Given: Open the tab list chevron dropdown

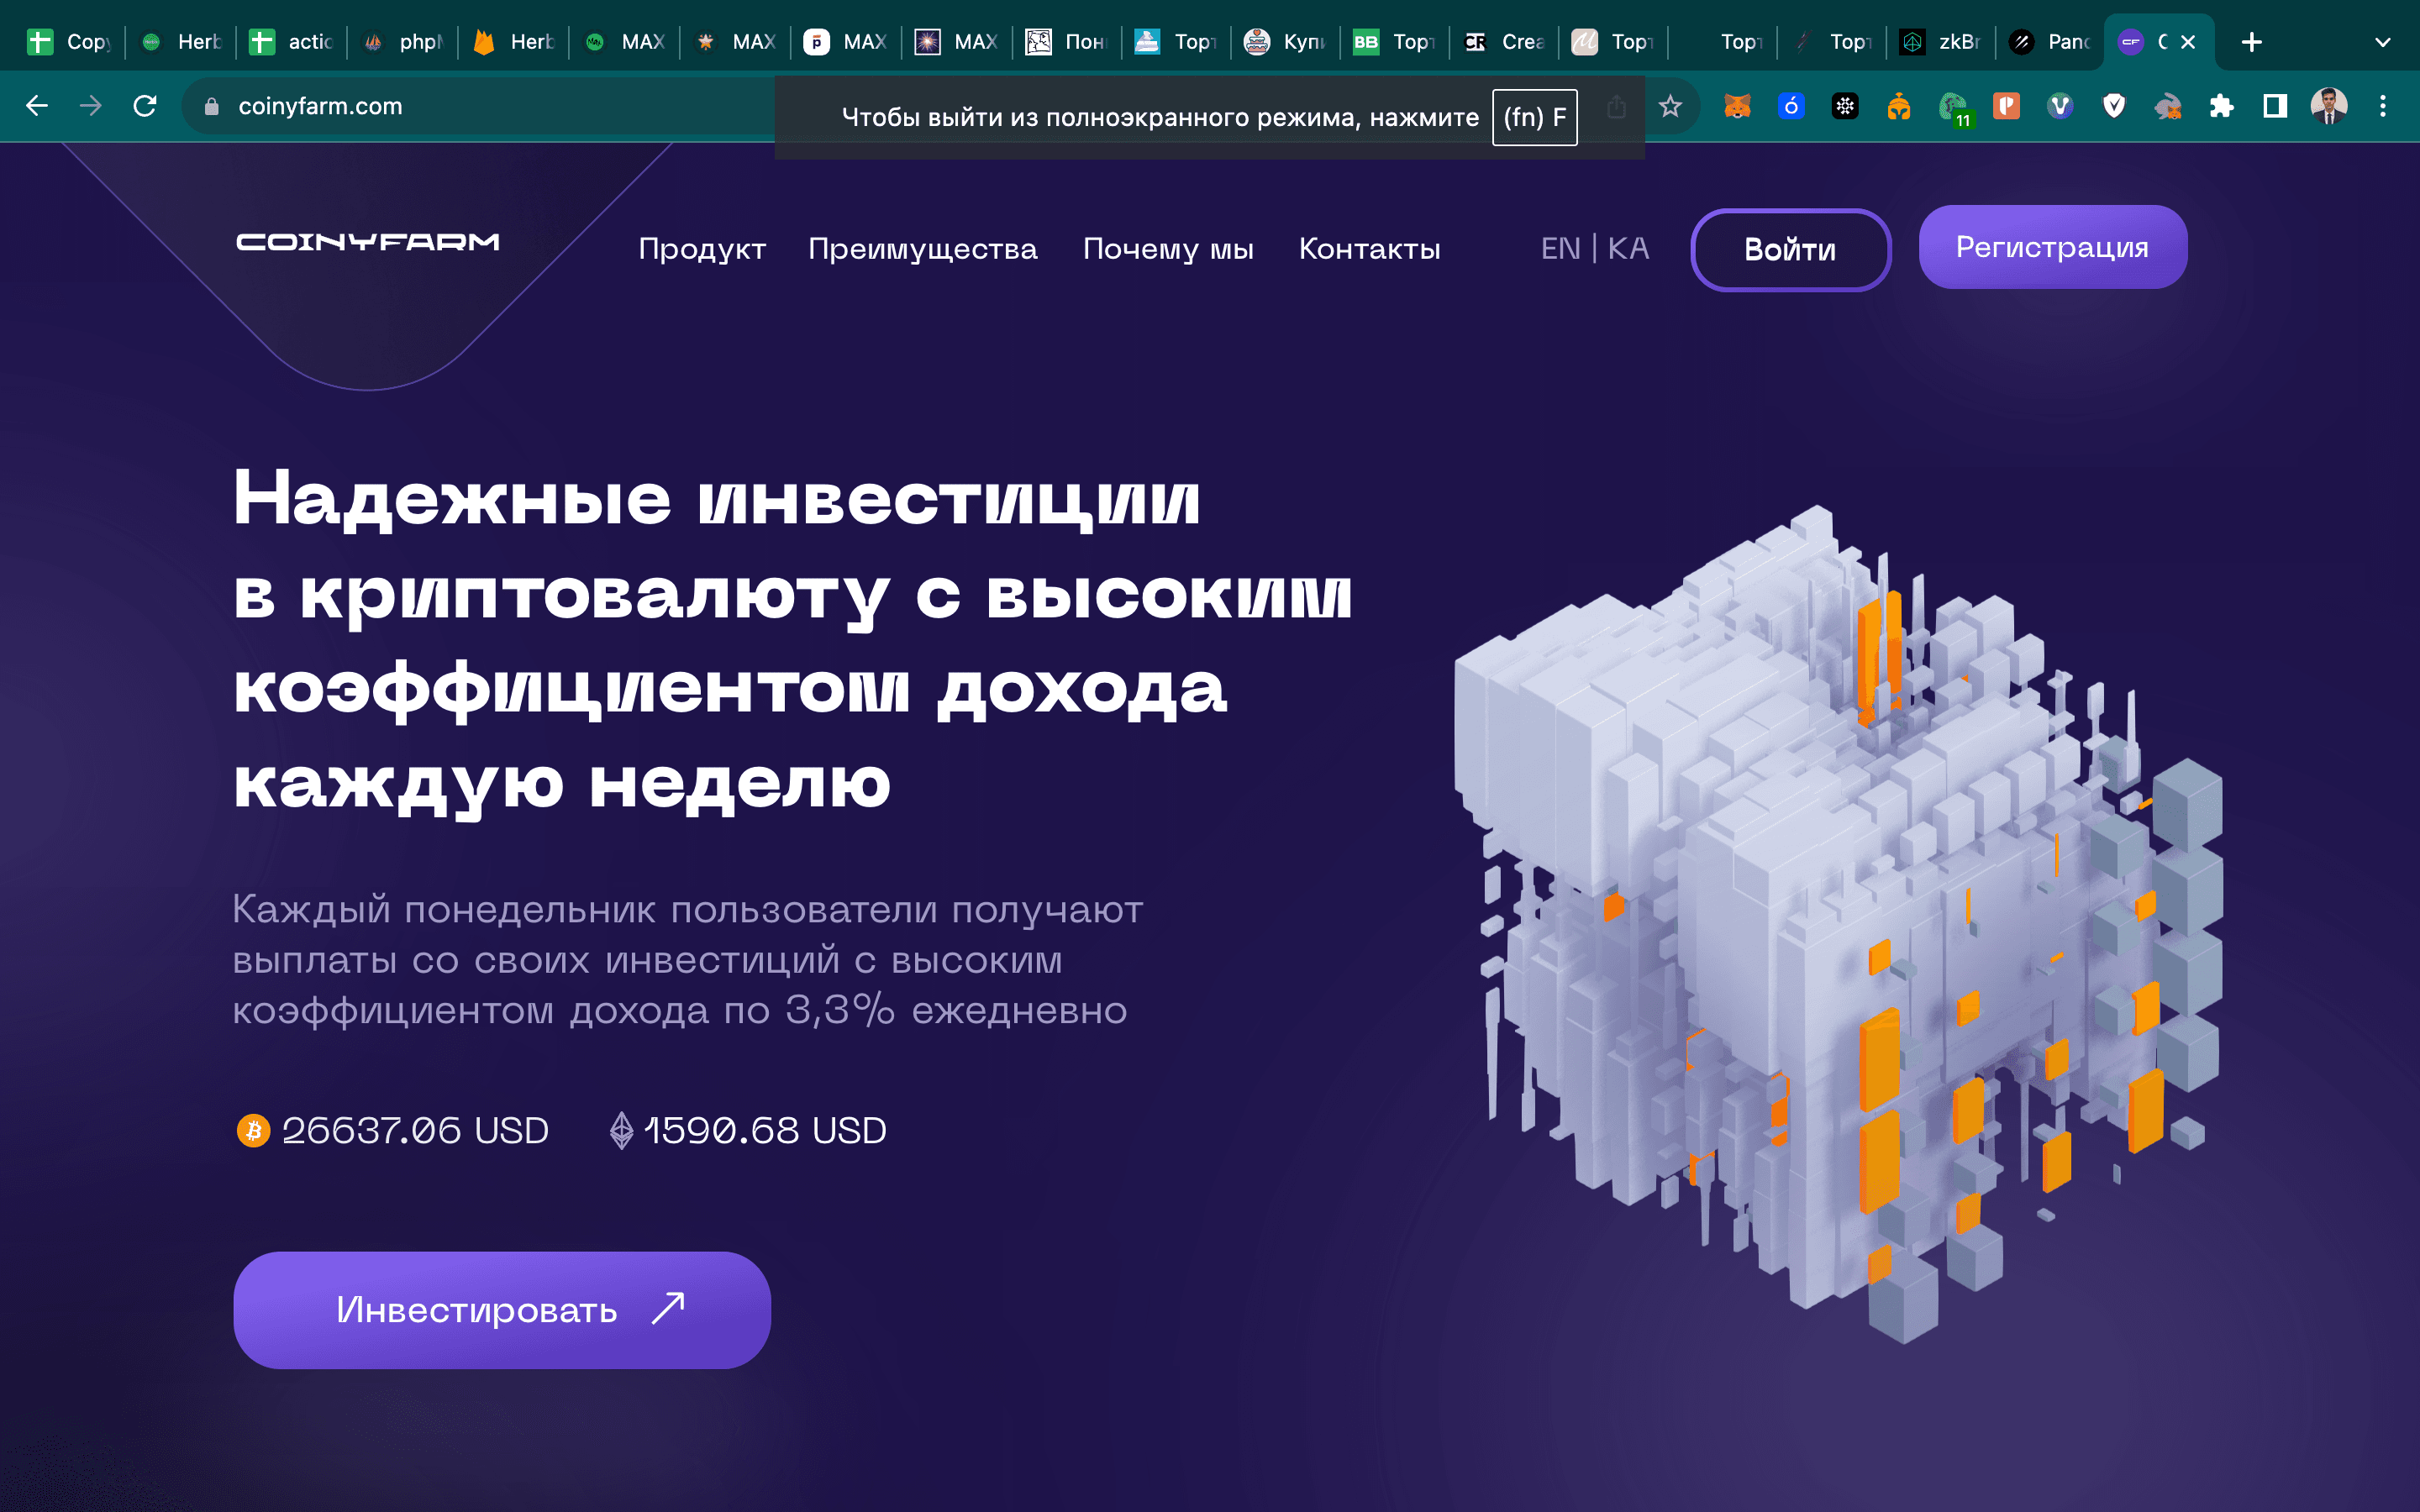Looking at the screenshot, I should pyautogui.click(x=2380, y=41).
